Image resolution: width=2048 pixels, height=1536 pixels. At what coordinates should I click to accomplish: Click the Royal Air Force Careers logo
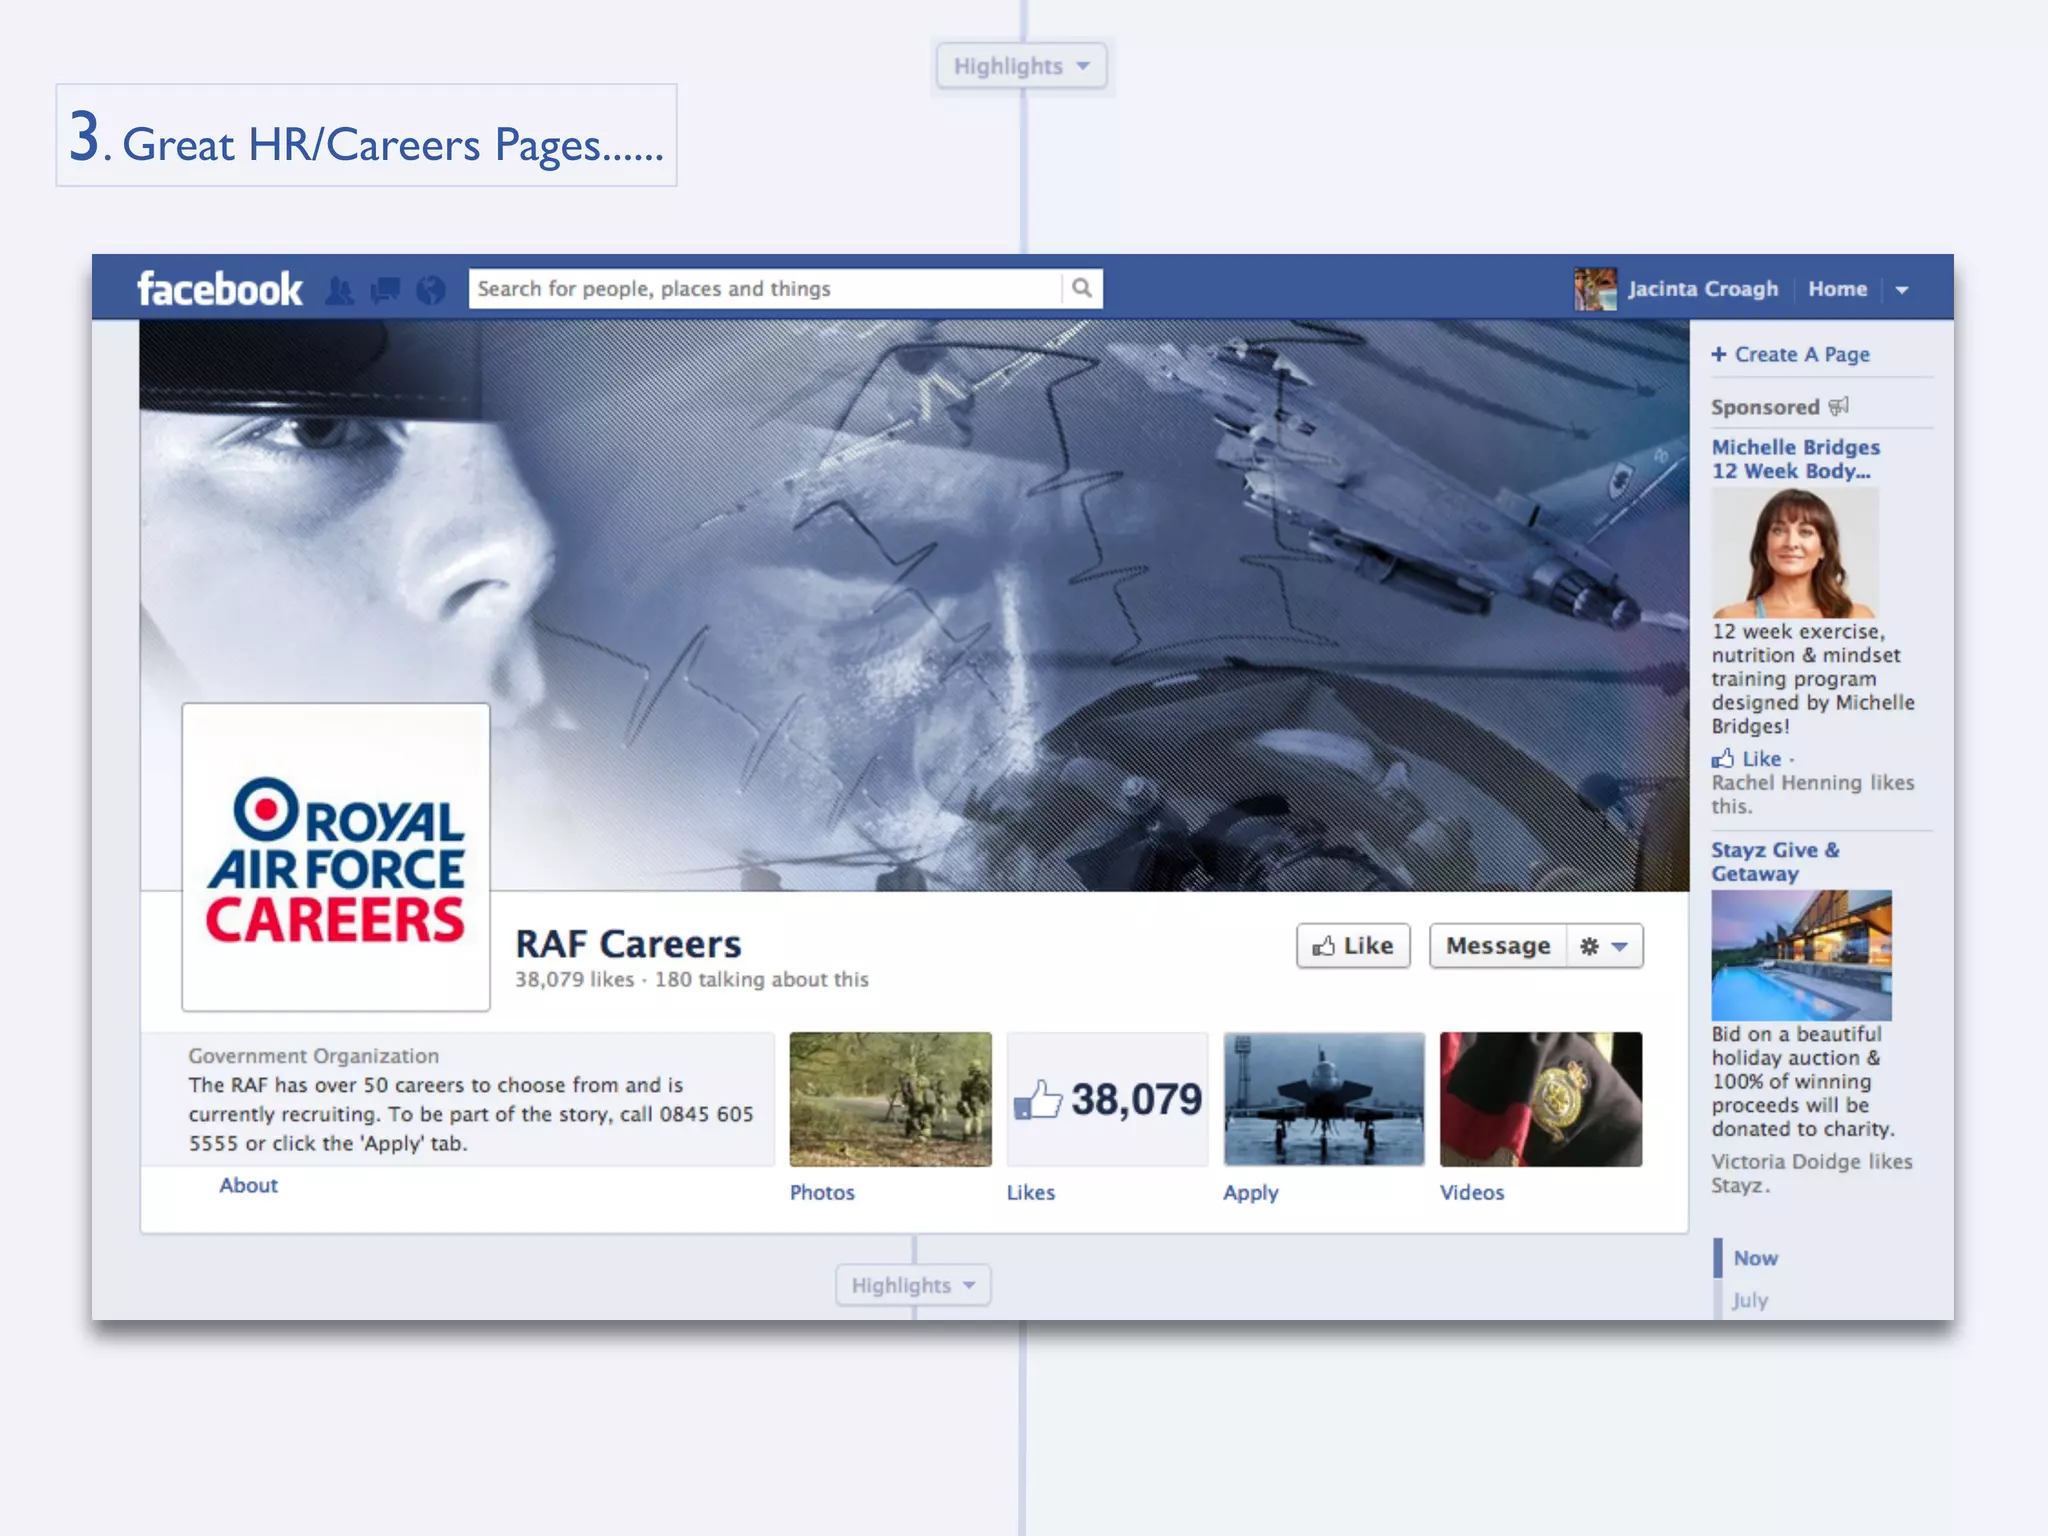pyautogui.click(x=336, y=857)
